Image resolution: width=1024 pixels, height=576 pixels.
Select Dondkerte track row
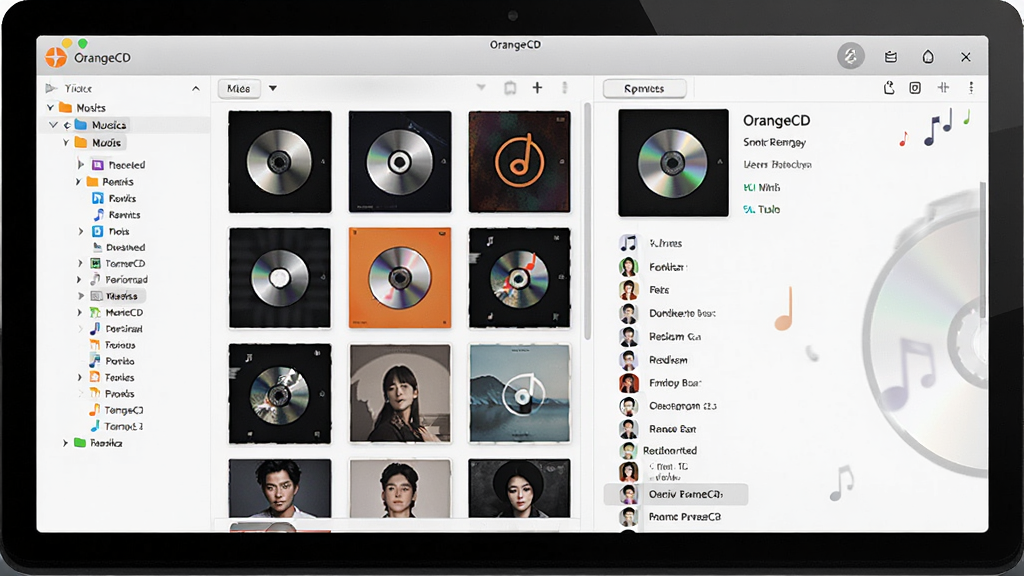click(x=667, y=313)
